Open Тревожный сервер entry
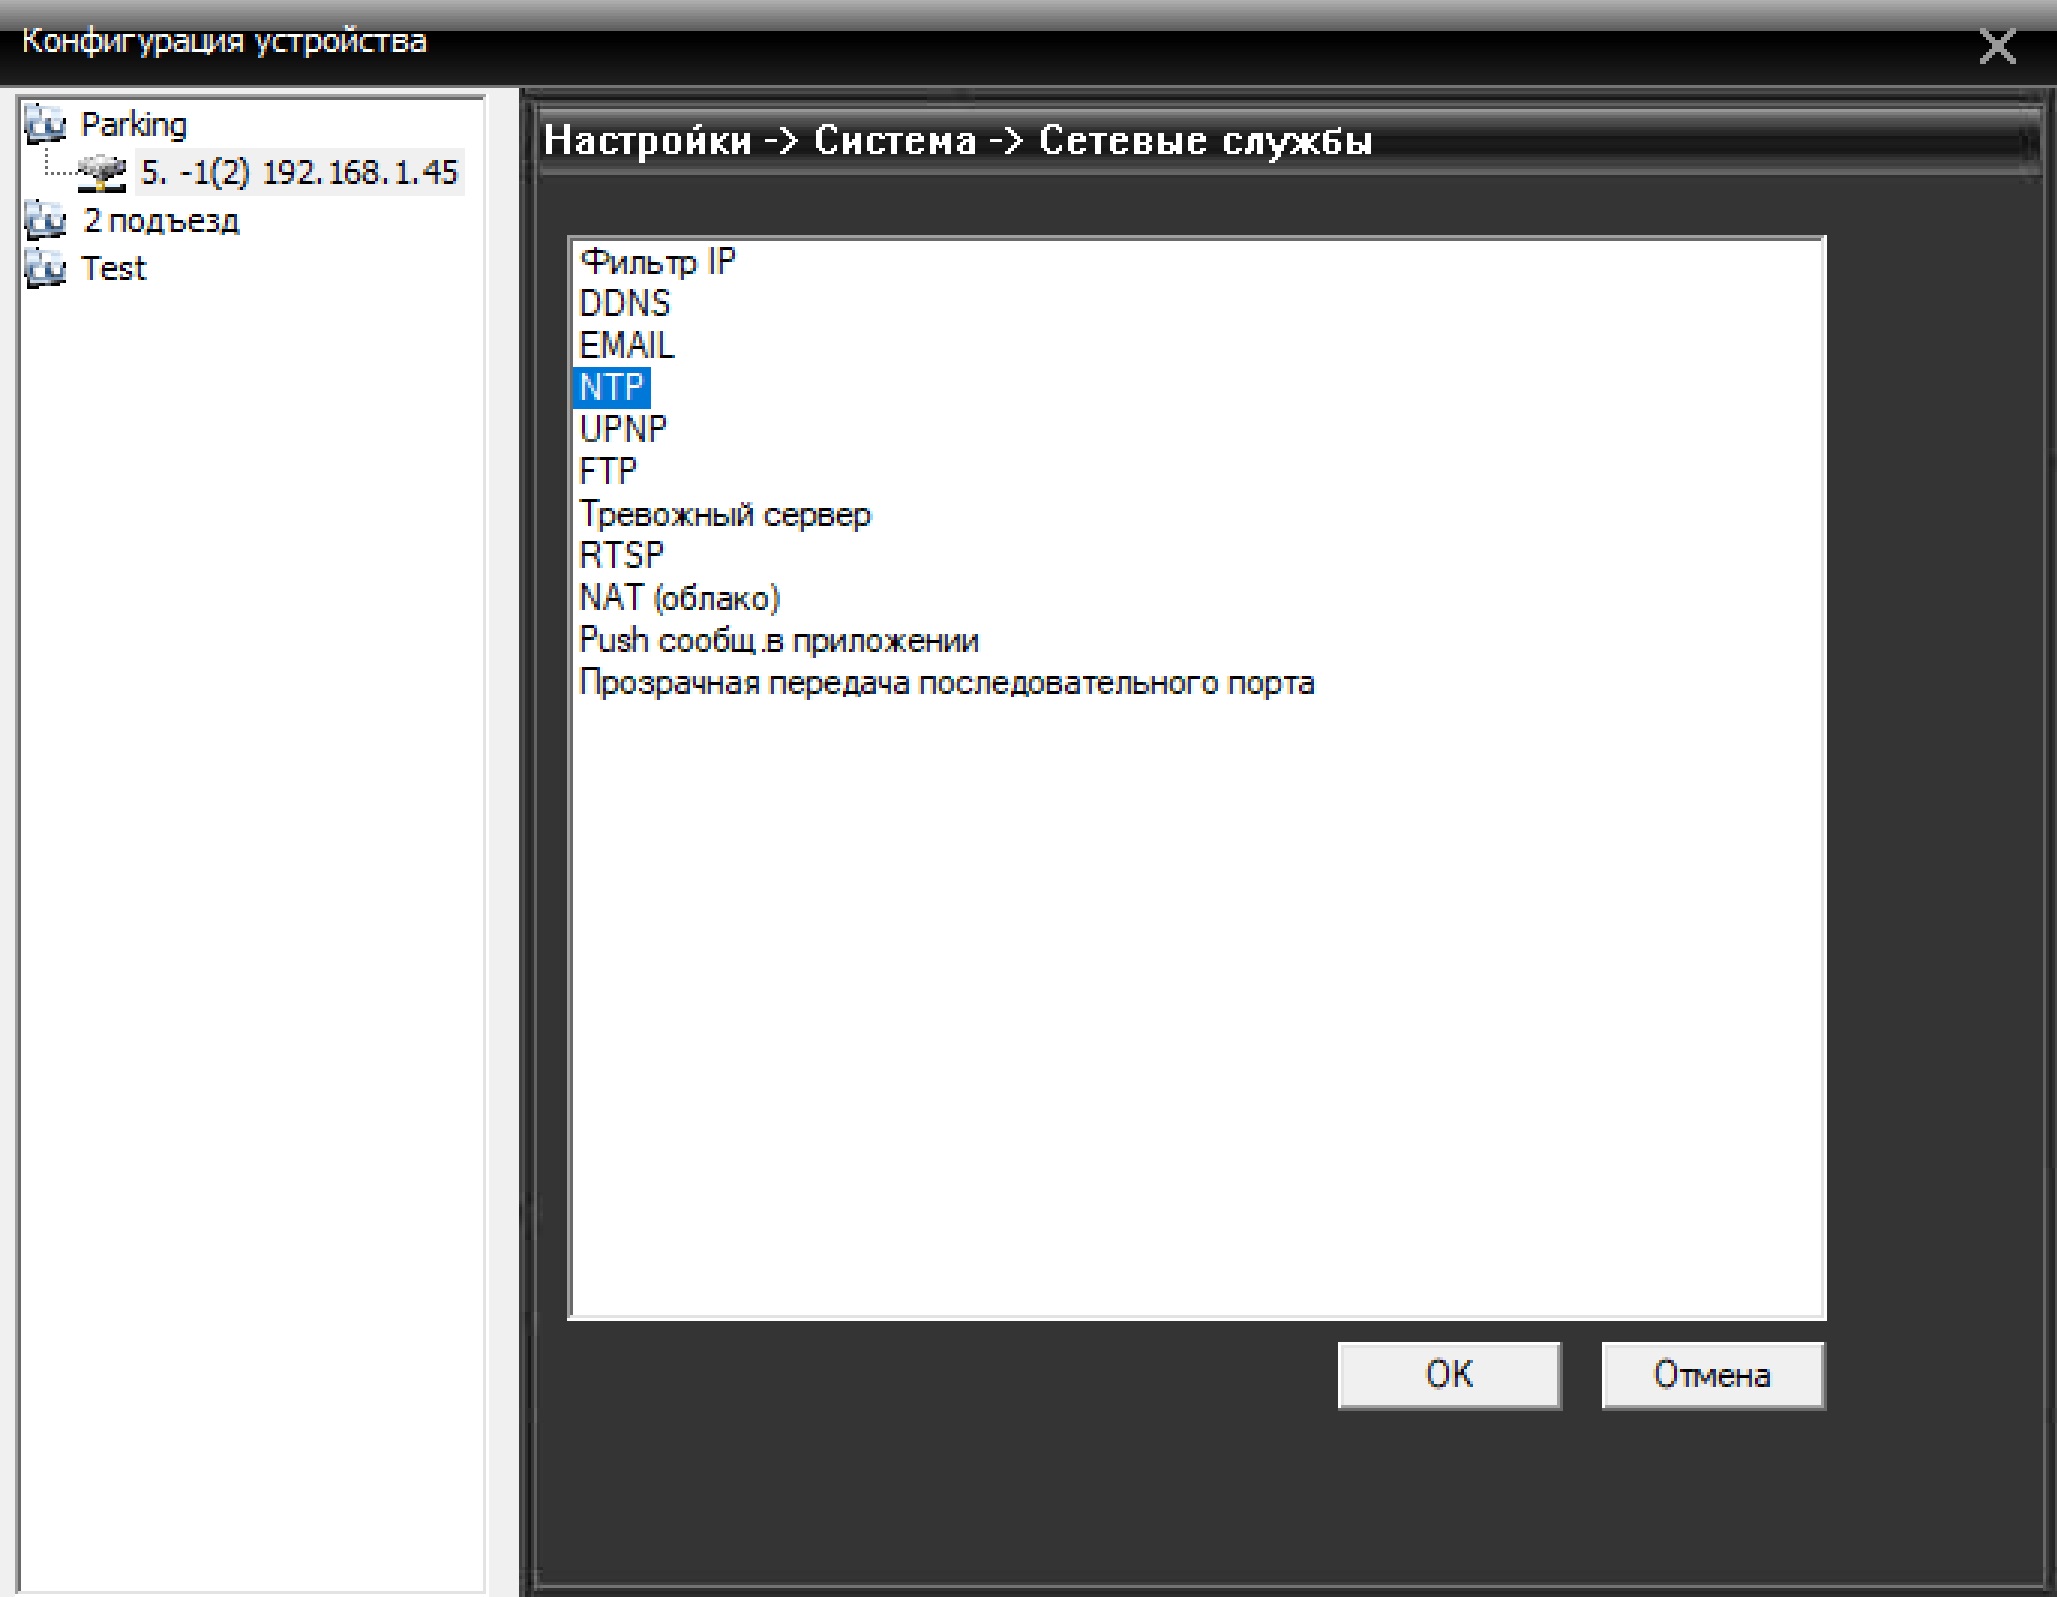Screen dimensions: 2057x1597 (x=725, y=515)
